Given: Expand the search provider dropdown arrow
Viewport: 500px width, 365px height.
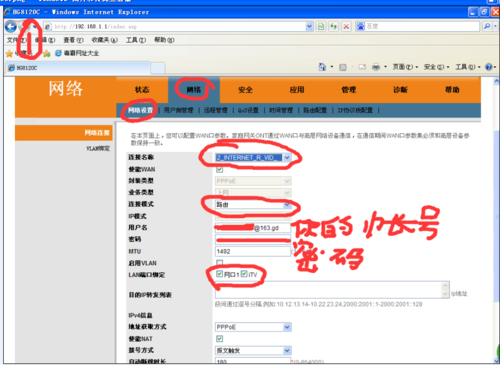Looking at the screenshot, I should pyautogui.click(x=495, y=26).
